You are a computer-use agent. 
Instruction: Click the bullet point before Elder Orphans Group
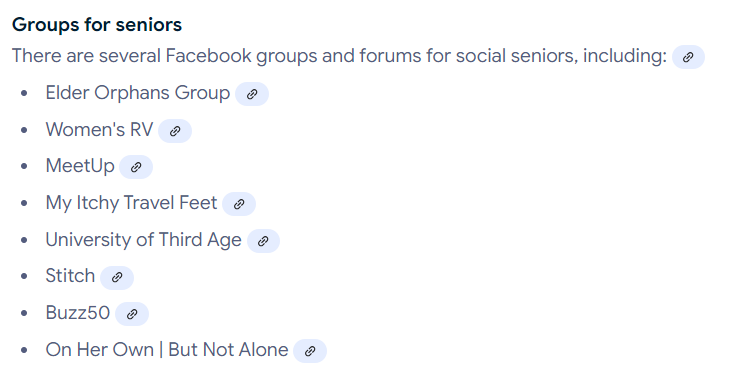pyautogui.click(x=24, y=93)
